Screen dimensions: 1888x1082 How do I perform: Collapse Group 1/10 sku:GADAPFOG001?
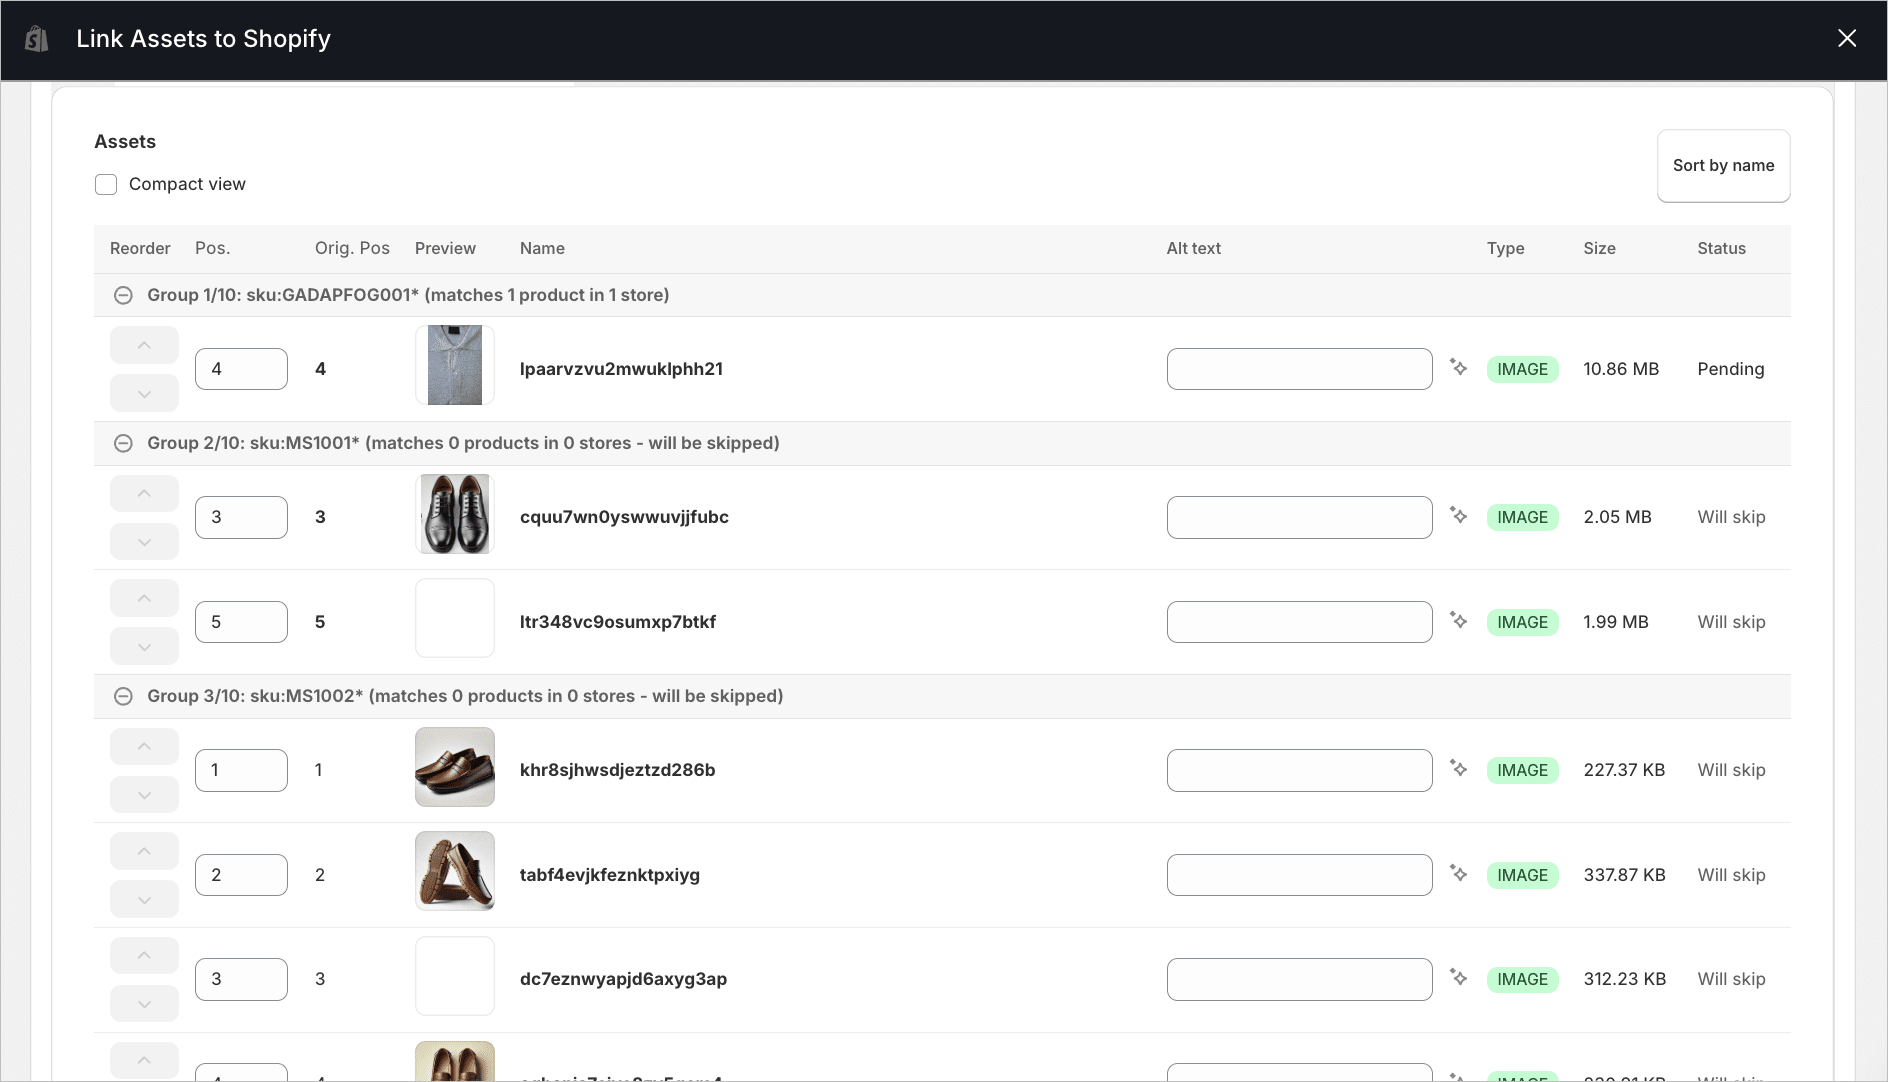point(123,295)
